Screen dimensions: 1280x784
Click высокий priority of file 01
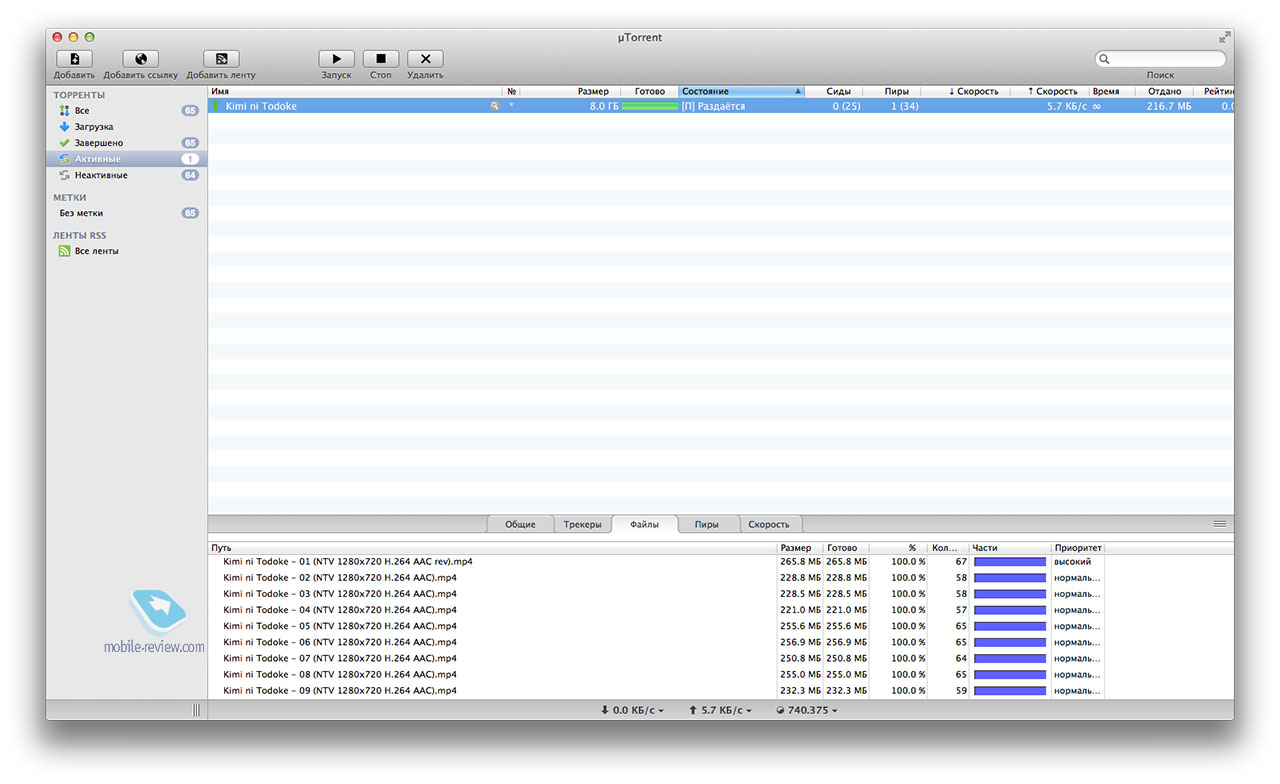1073,562
